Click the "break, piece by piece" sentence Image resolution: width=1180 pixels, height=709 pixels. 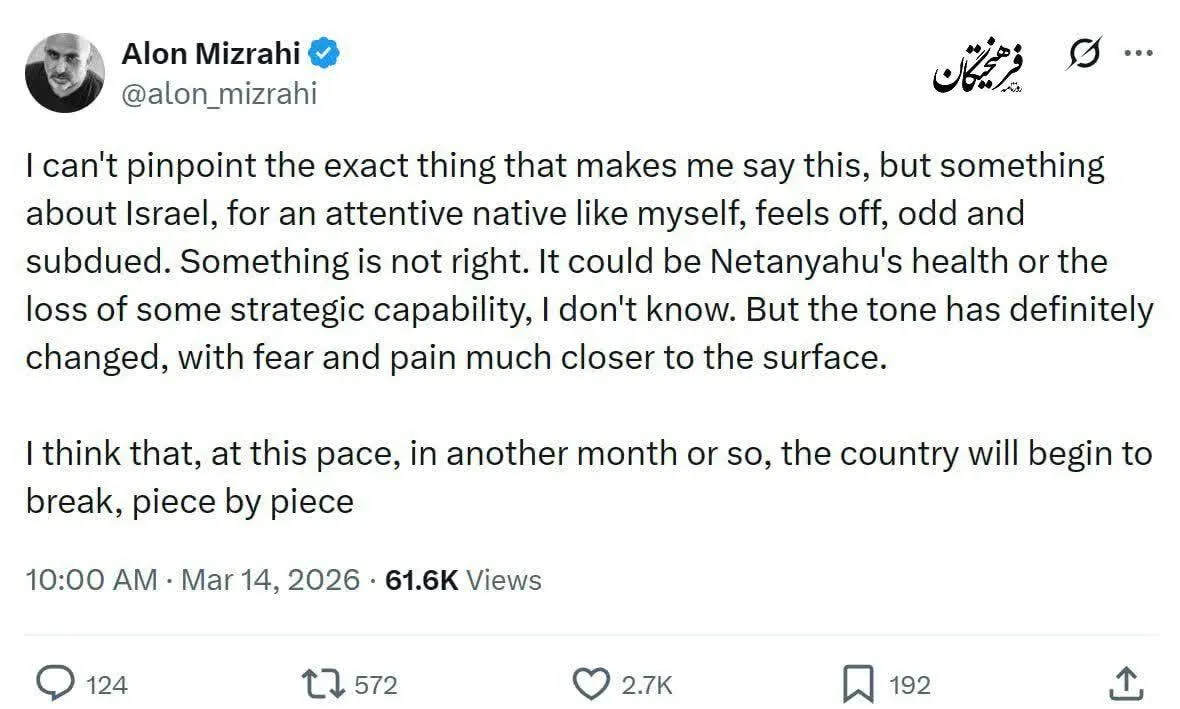click(x=190, y=501)
